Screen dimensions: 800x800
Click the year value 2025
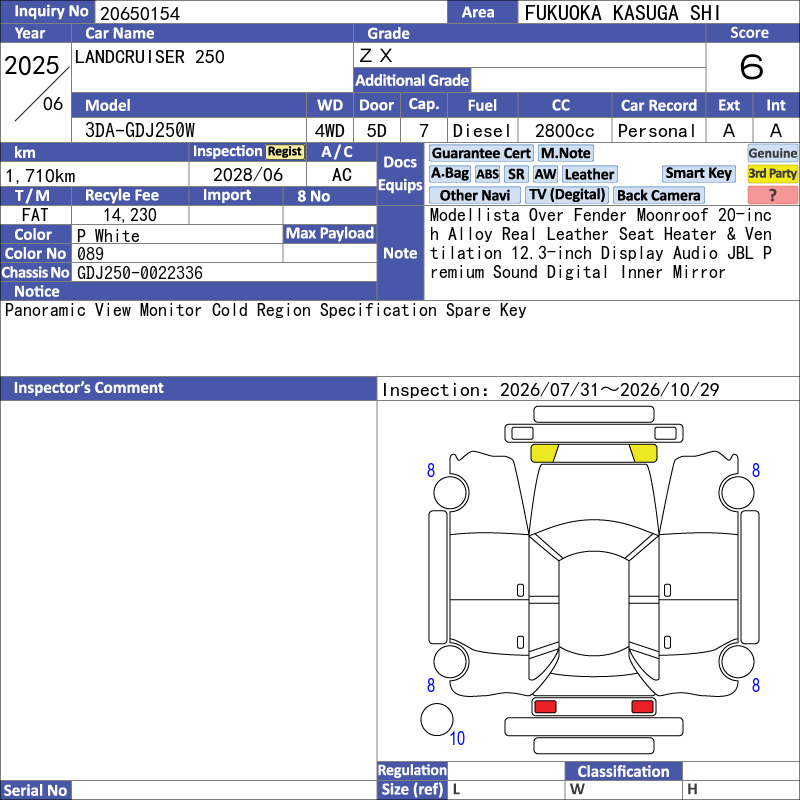[x=32, y=66]
